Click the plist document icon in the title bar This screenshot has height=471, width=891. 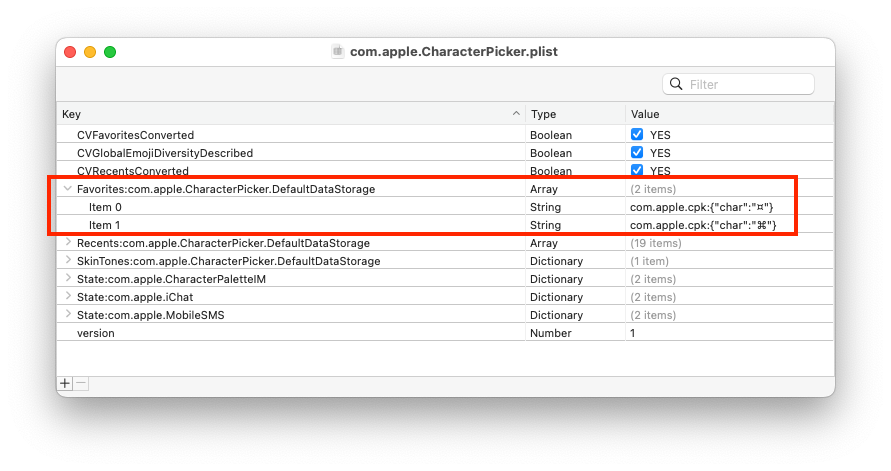tap(338, 51)
